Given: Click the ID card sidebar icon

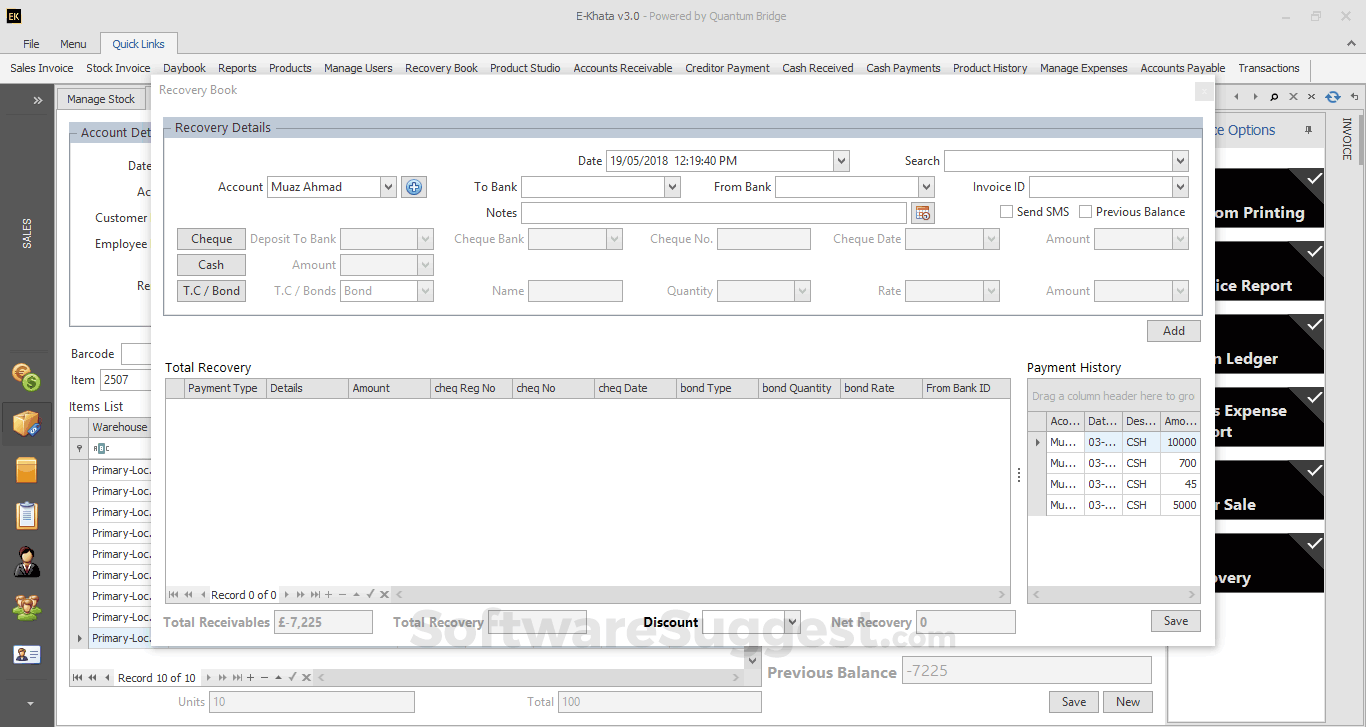Looking at the screenshot, I should (26, 655).
